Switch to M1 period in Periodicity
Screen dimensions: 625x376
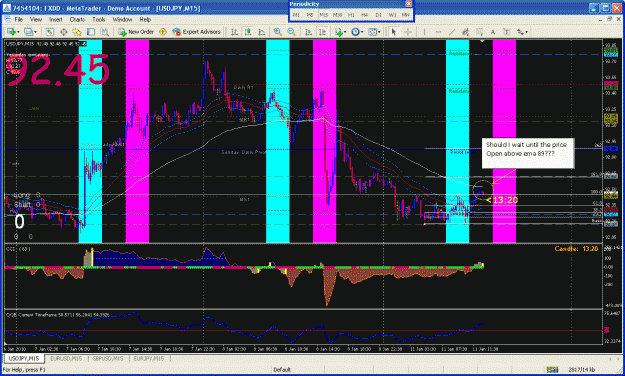click(296, 15)
